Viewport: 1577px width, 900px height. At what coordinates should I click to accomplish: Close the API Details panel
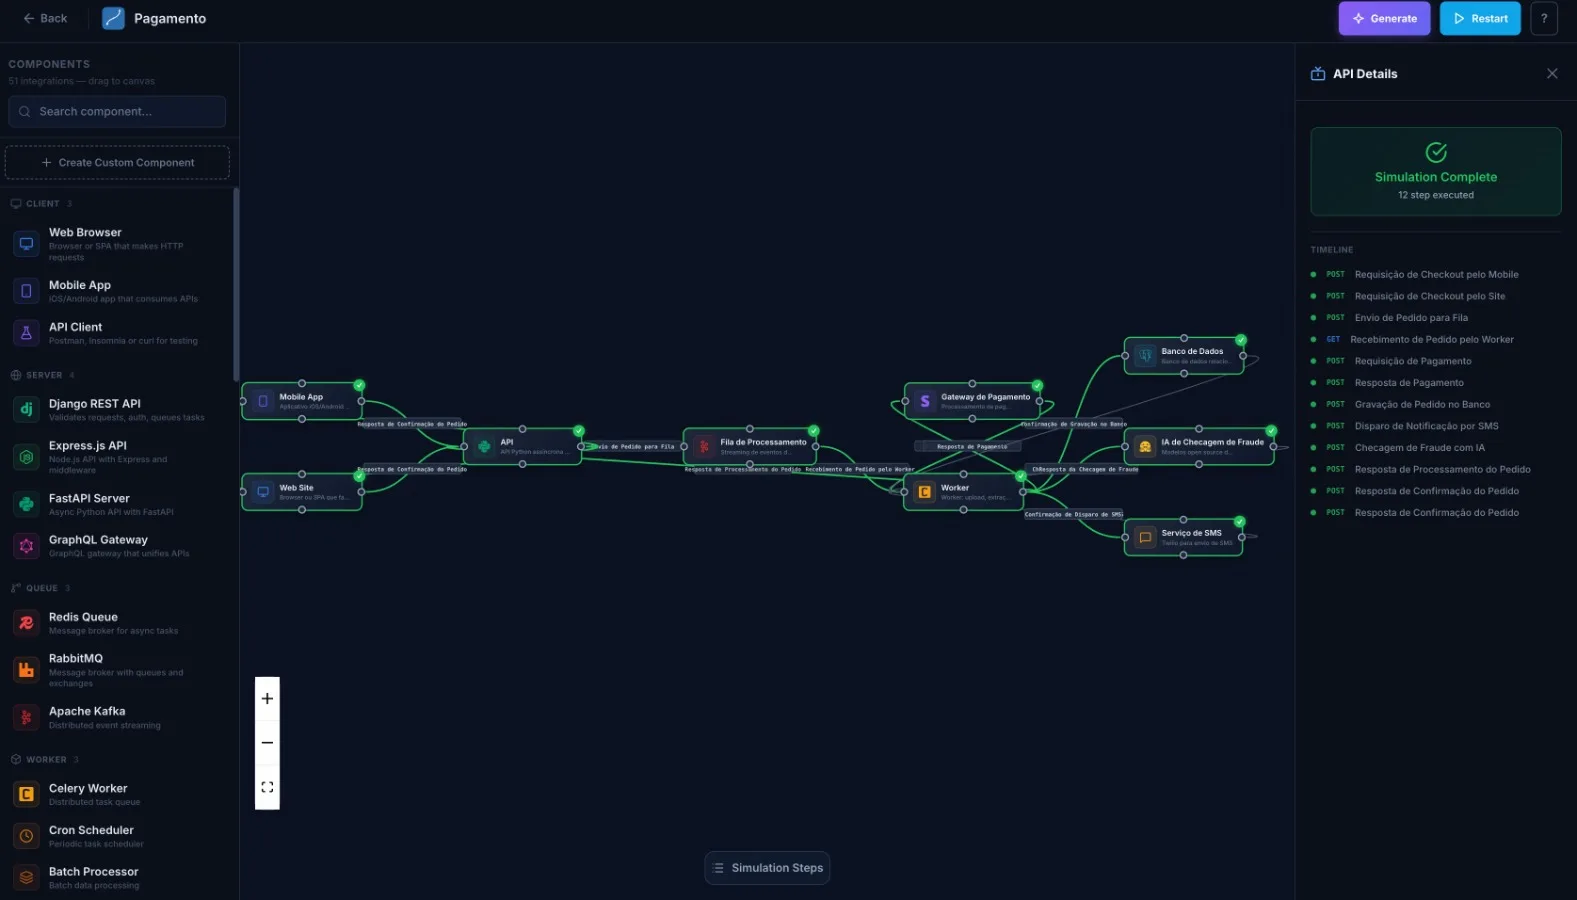pos(1552,73)
